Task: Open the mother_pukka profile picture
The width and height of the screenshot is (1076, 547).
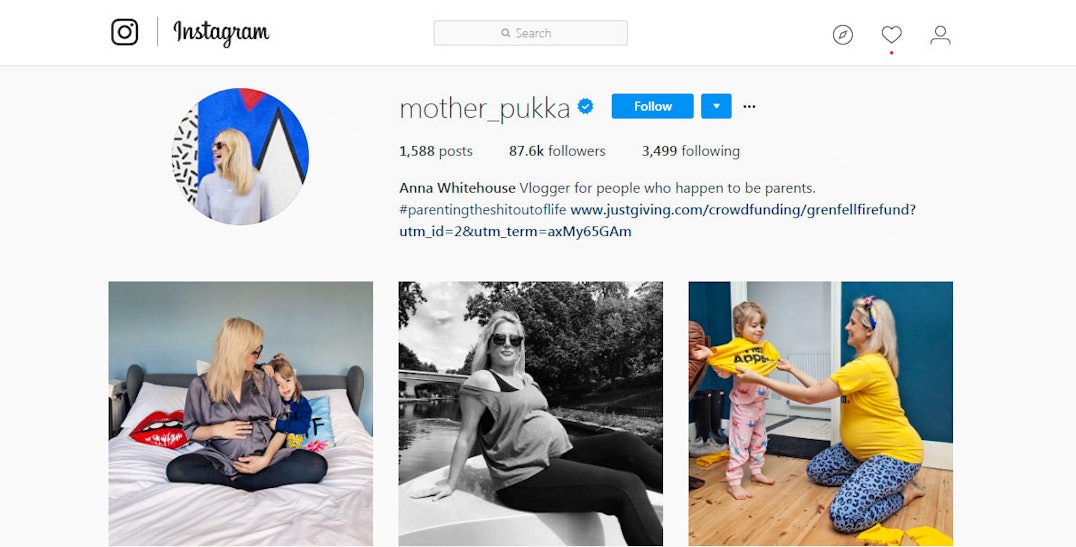Action: coord(240,156)
